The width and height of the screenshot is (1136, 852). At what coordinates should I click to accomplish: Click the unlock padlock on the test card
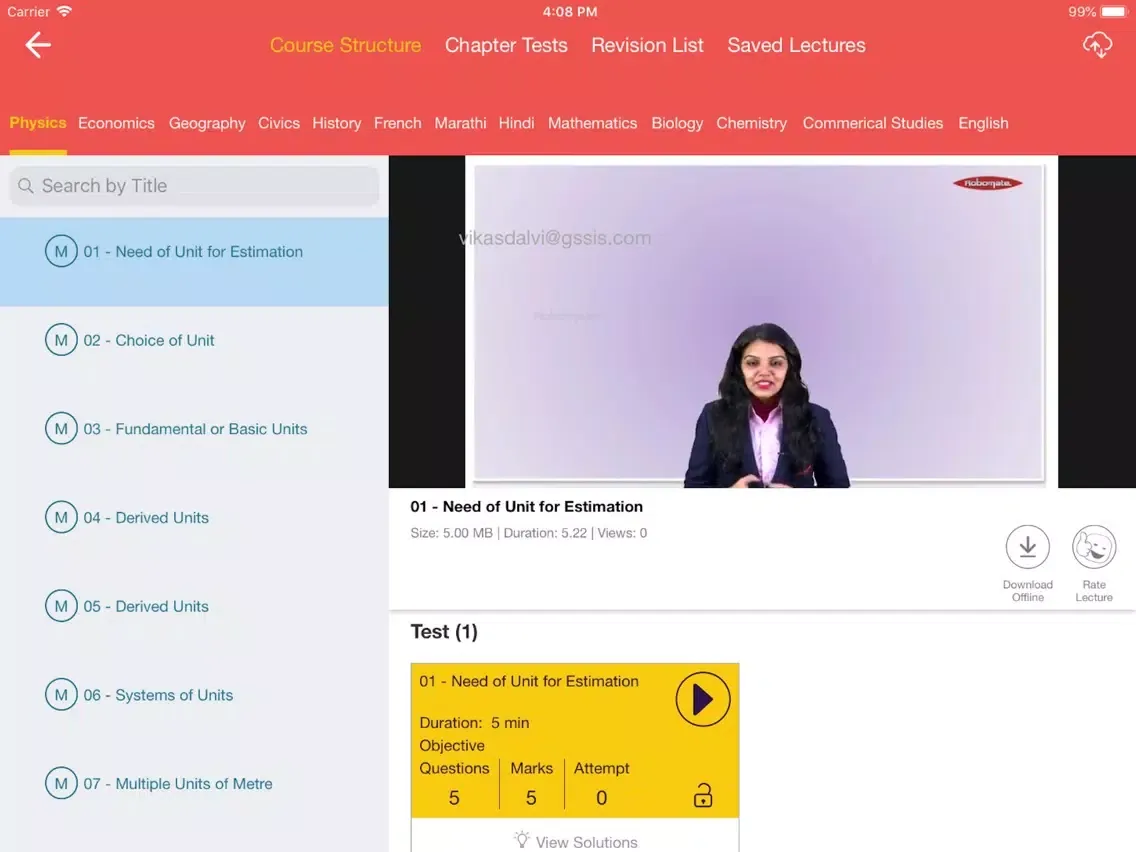click(703, 795)
